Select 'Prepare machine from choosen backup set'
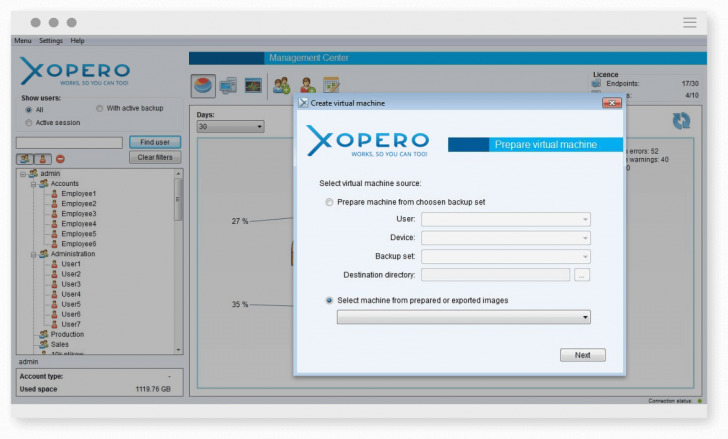This screenshot has width=728, height=439. click(329, 202)
